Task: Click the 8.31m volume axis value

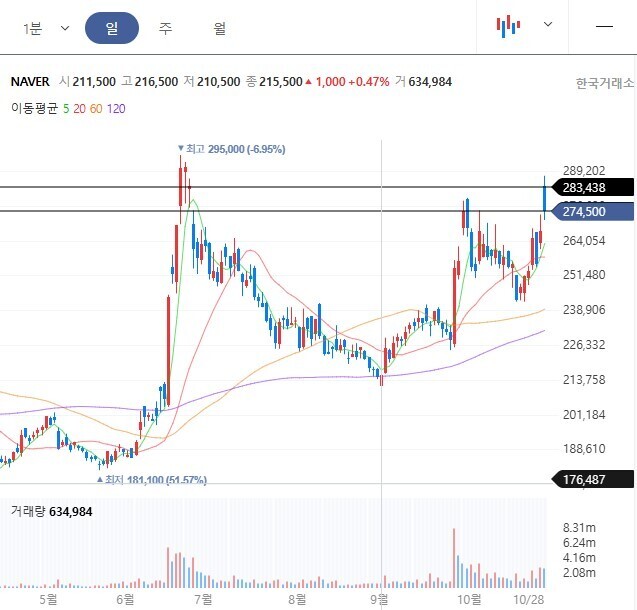Action: point(579,528)
